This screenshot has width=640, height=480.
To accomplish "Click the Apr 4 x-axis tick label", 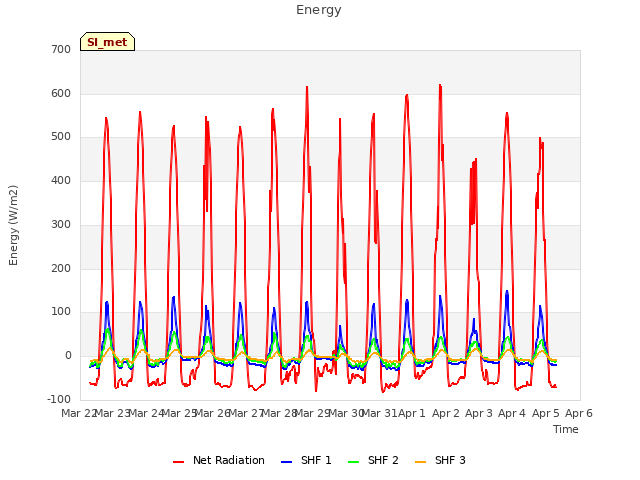I will point(512,413).
